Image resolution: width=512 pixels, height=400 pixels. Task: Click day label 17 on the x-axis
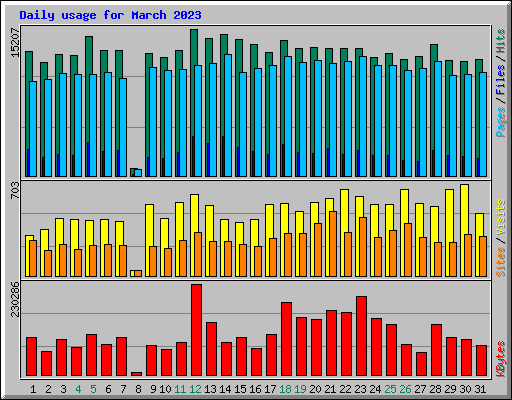pos(270,389)
